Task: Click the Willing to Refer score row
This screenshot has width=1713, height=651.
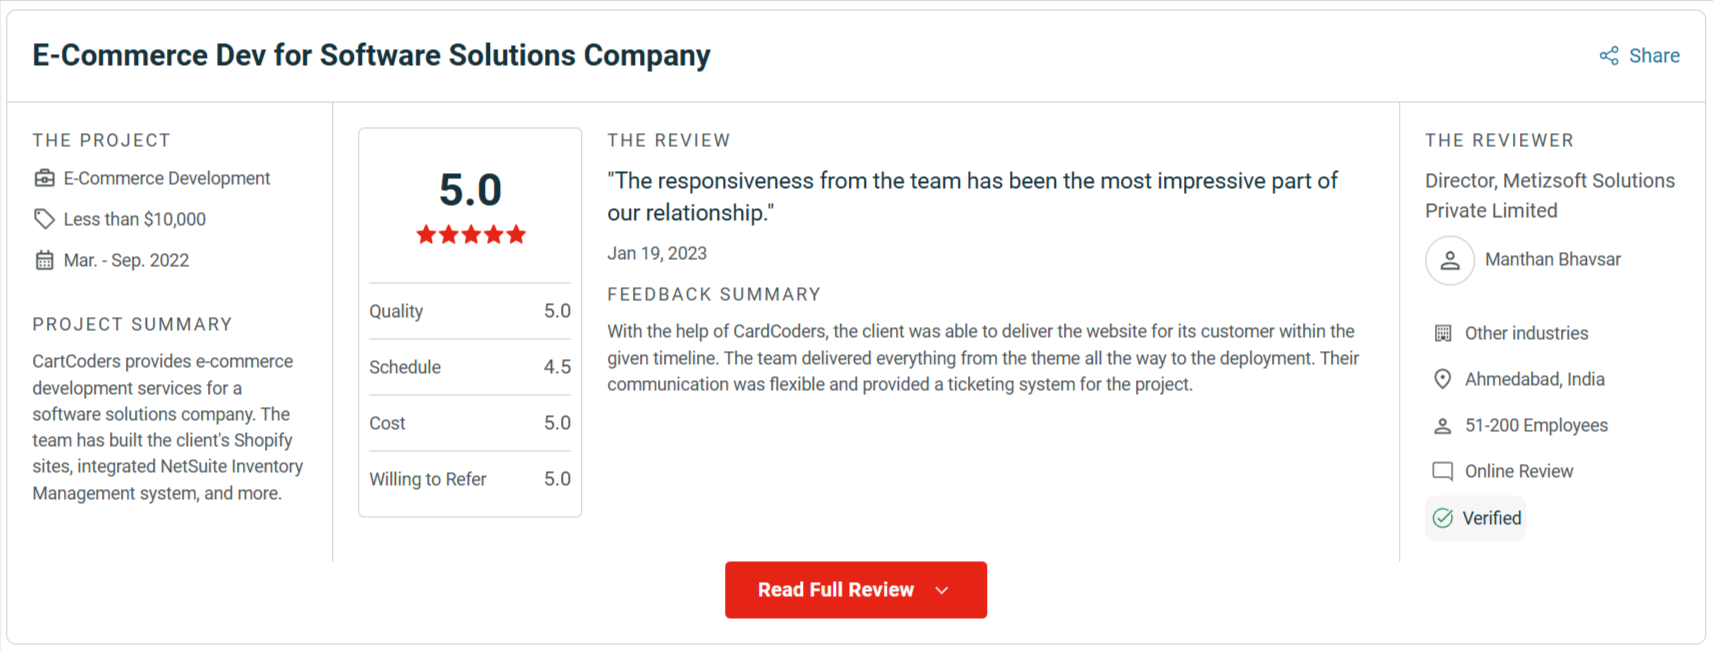Action: tap(469, 479)
